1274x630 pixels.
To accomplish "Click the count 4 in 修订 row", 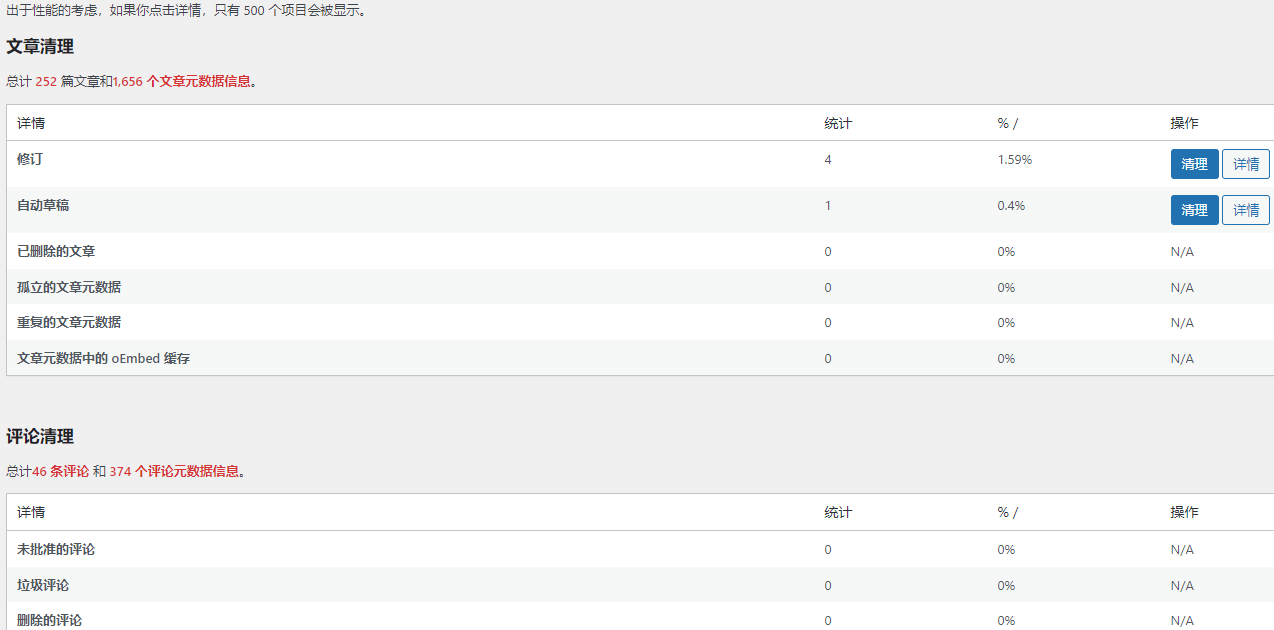I will click(x=828, y=160).
